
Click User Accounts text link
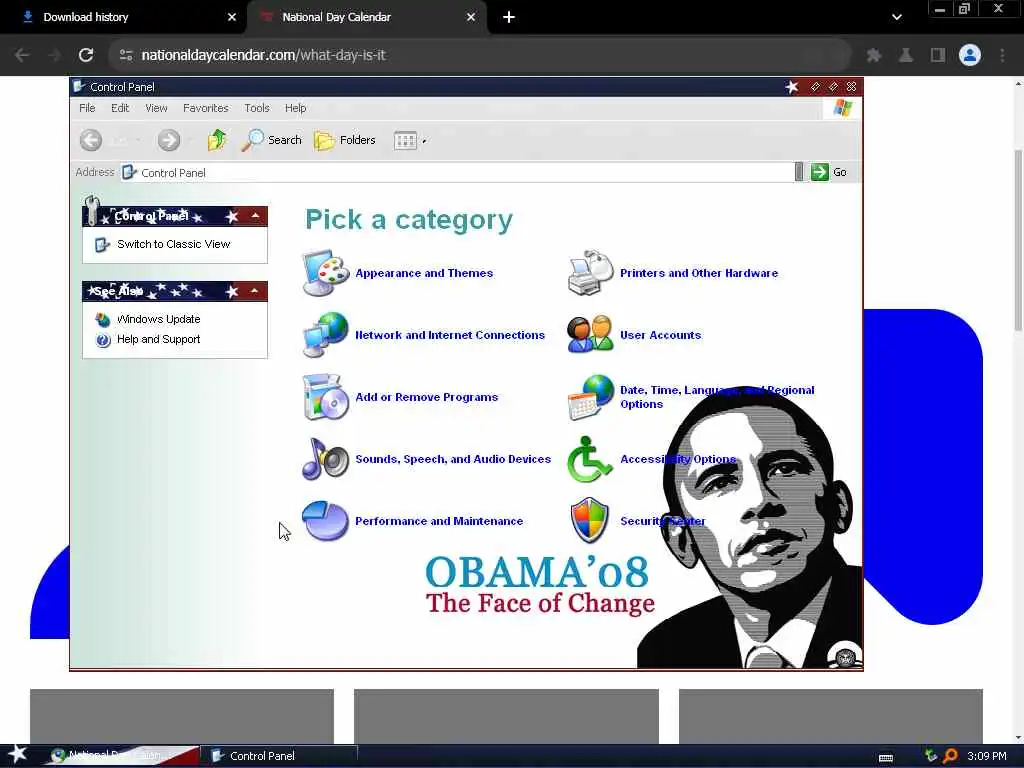pyautogui.click(x=660, y=334)
